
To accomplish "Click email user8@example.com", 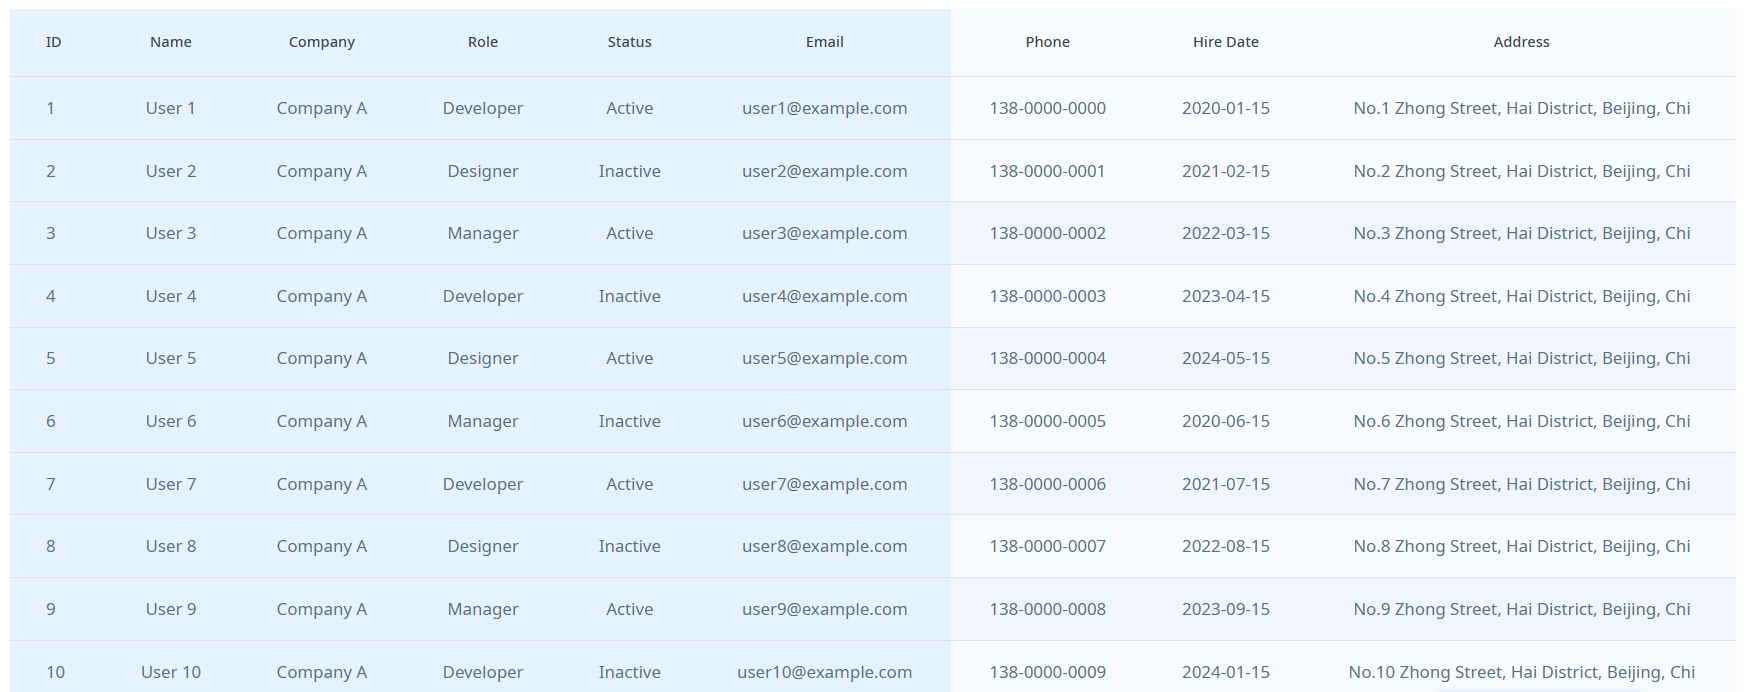I will tap(825, 546).
